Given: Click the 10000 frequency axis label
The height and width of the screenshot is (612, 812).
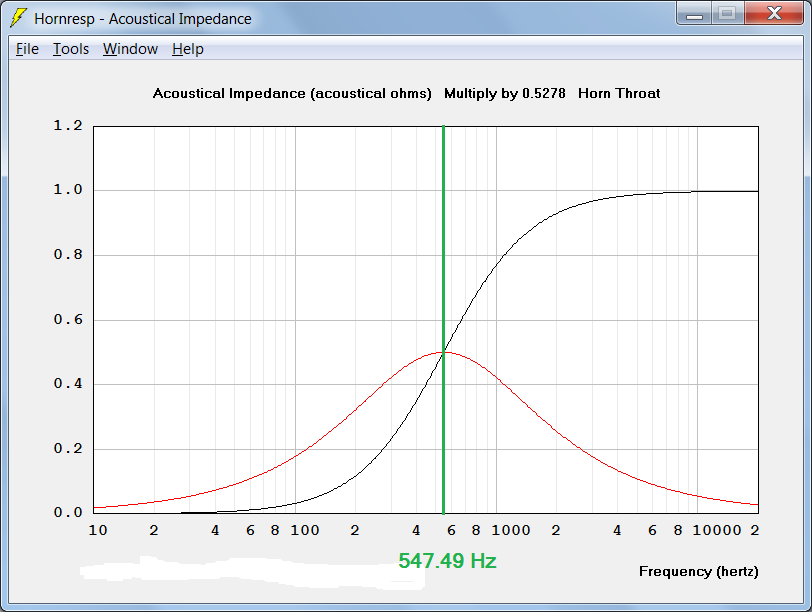Looking at the screenshot, I should [717, 530].
